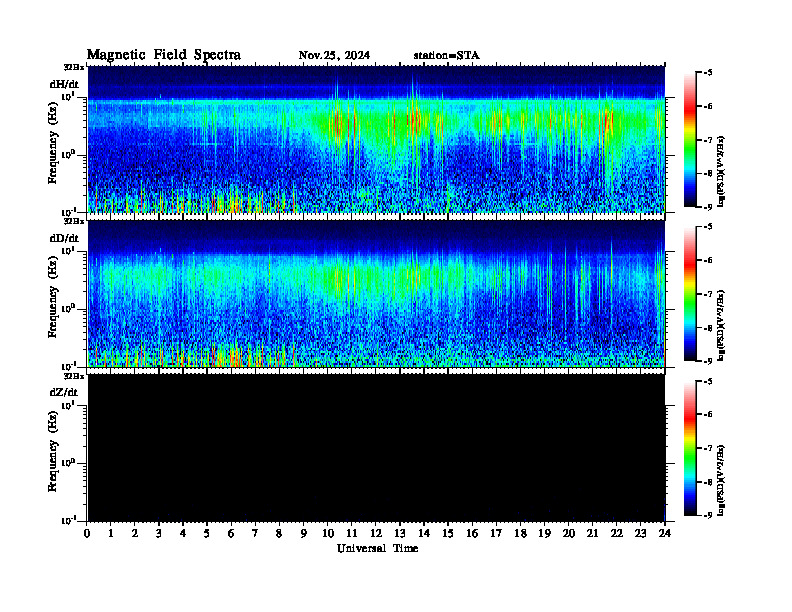Click the "station=STA" label
Image resolution: width=792 pixels, height=612 pixels.
447,56
